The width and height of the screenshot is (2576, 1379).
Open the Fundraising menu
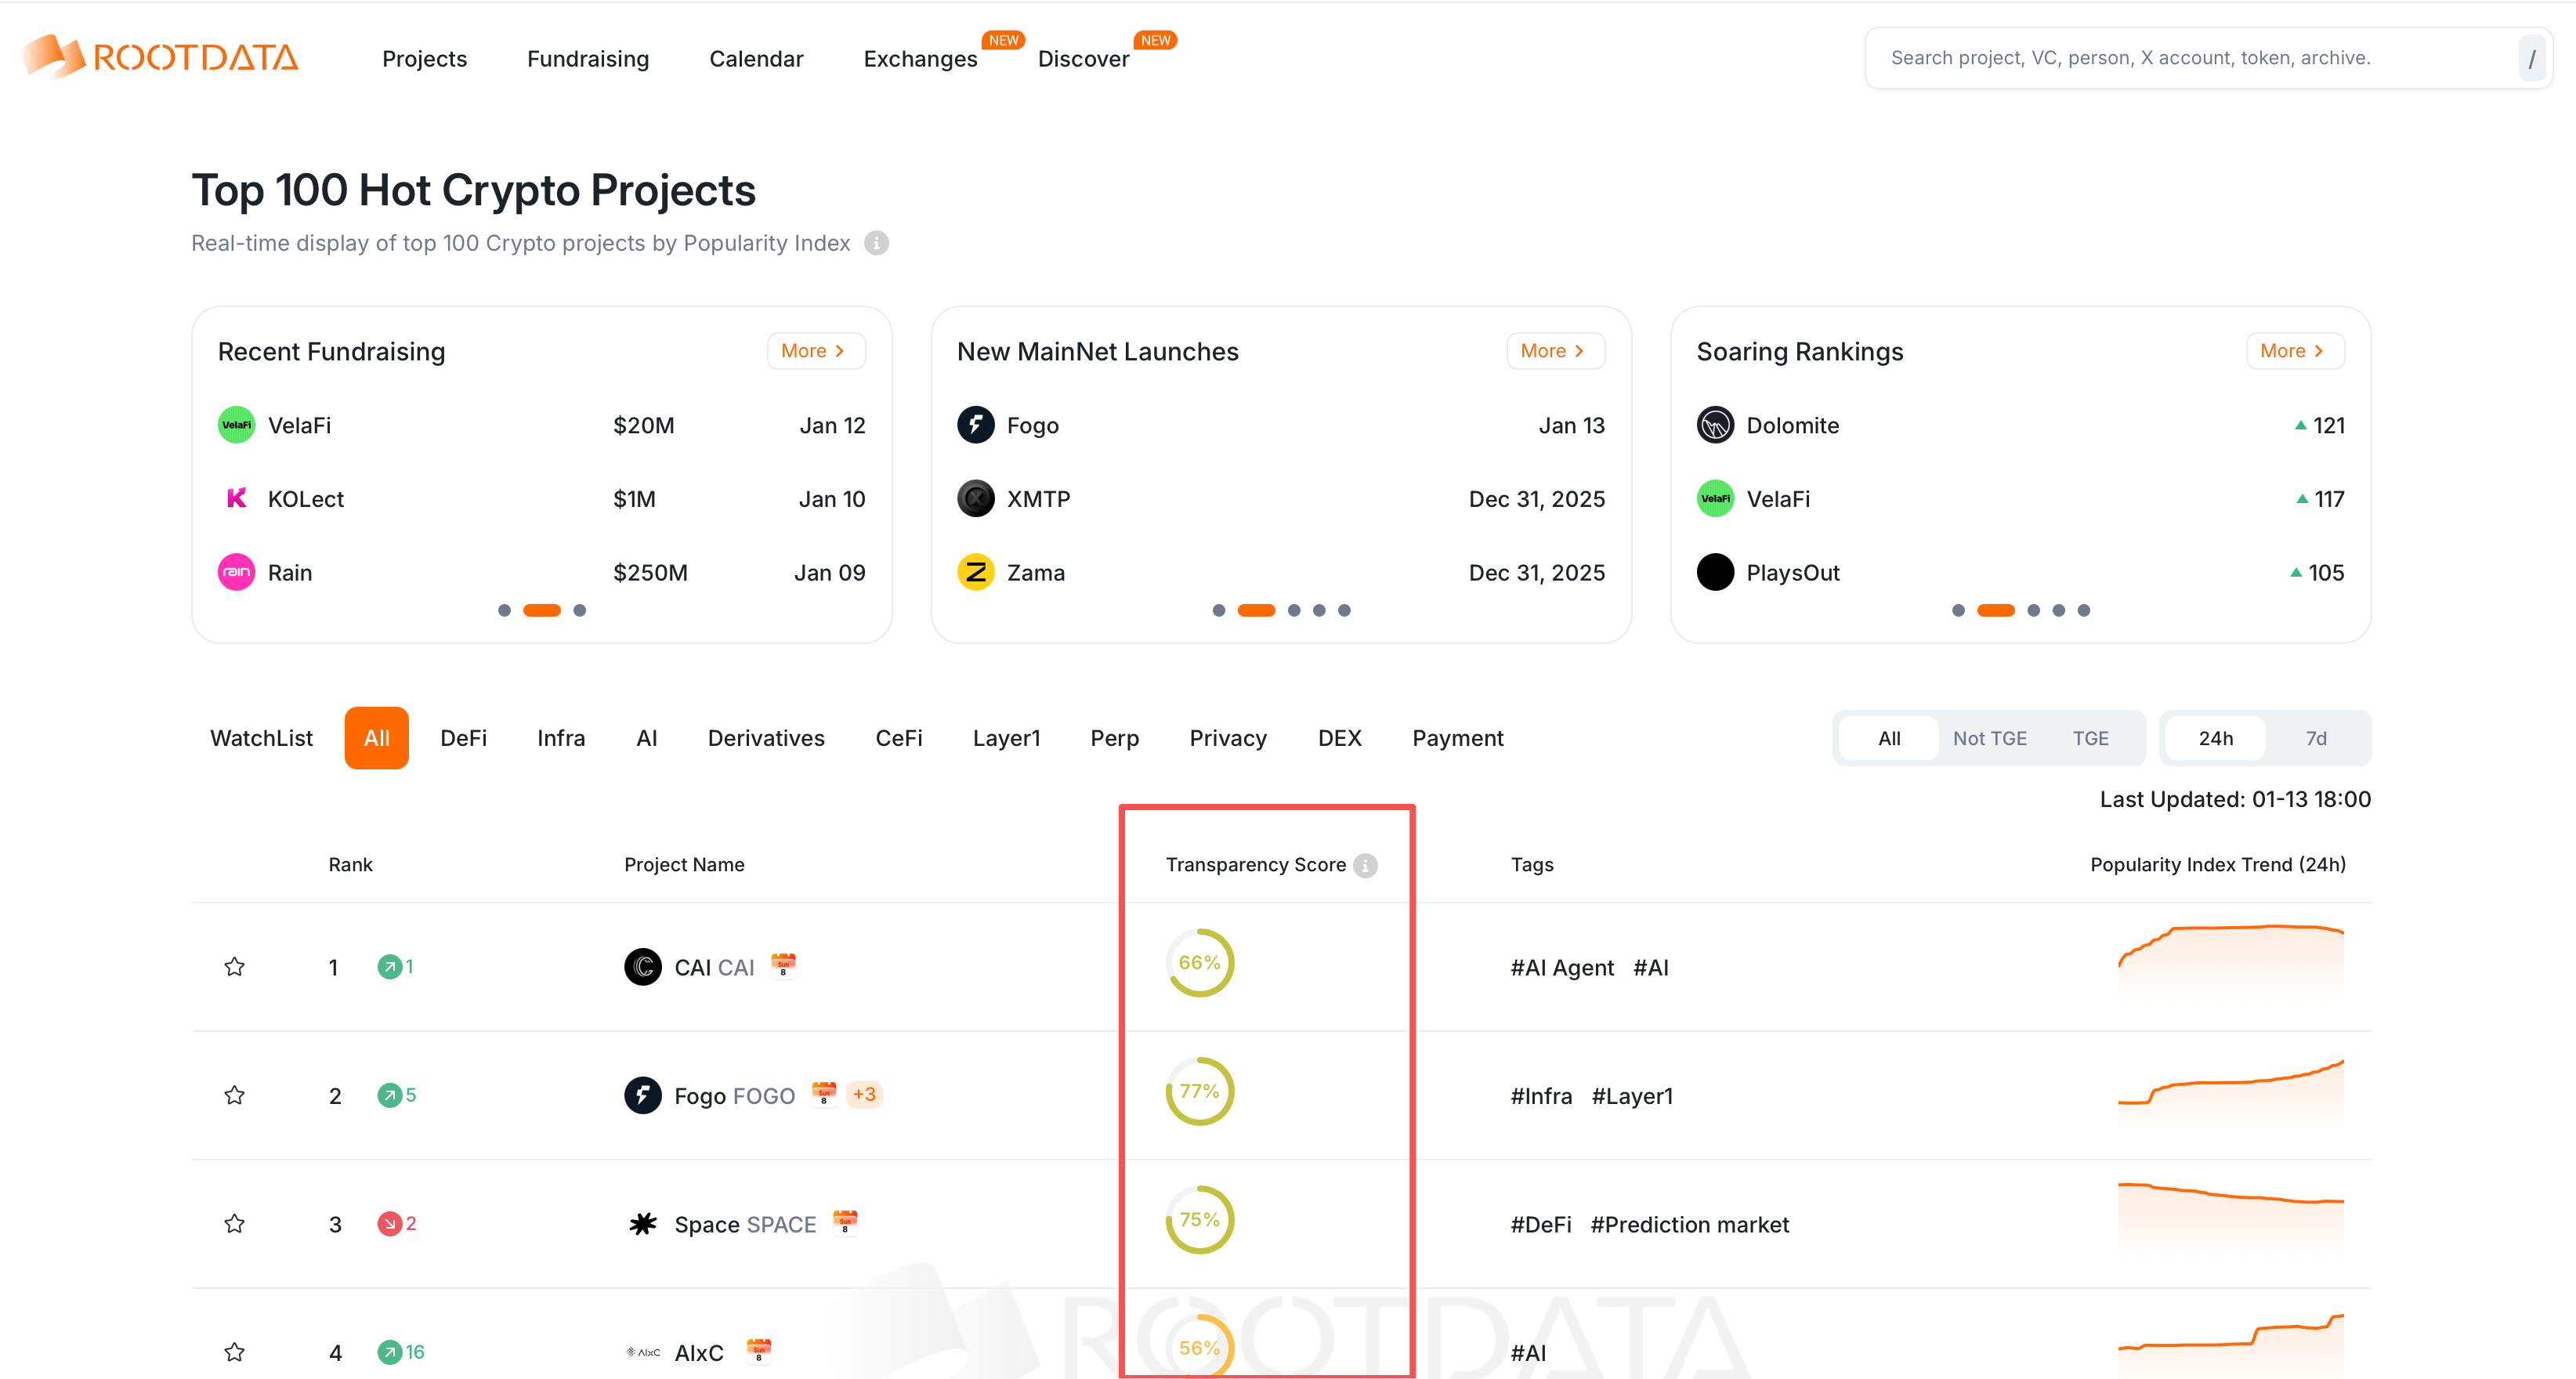coord(587,59)
